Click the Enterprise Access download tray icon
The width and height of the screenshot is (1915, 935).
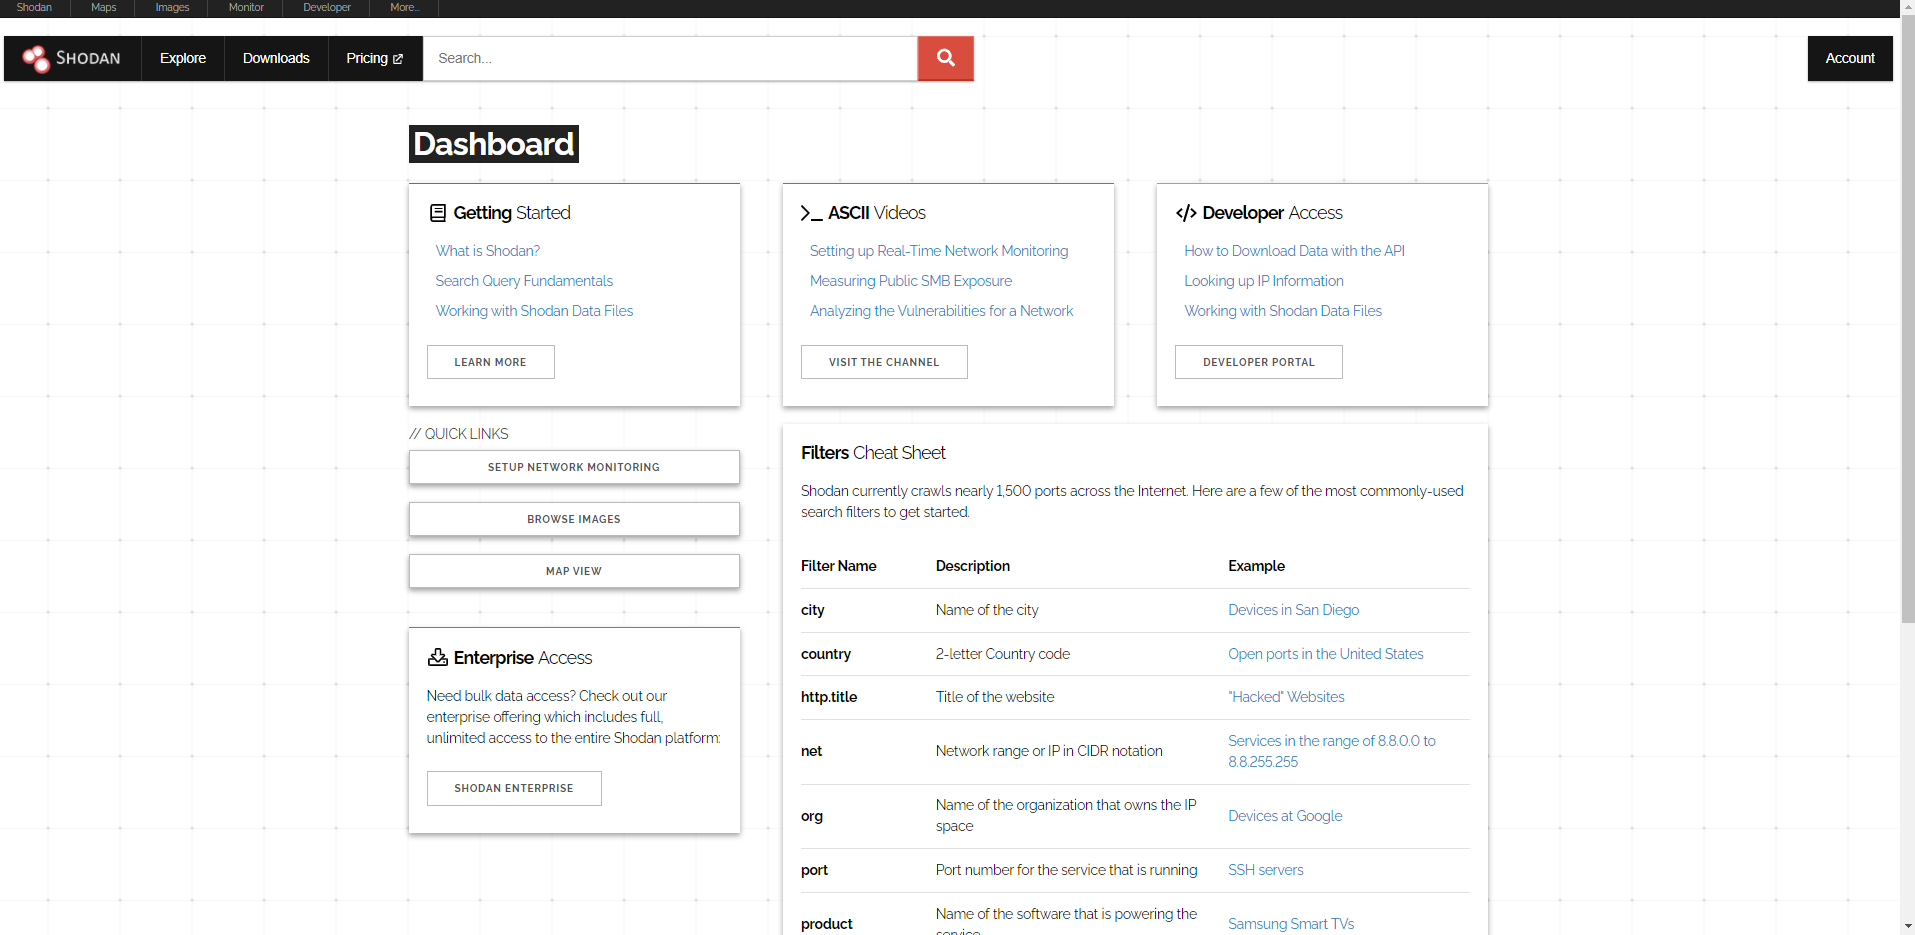(x=438, y=657)
